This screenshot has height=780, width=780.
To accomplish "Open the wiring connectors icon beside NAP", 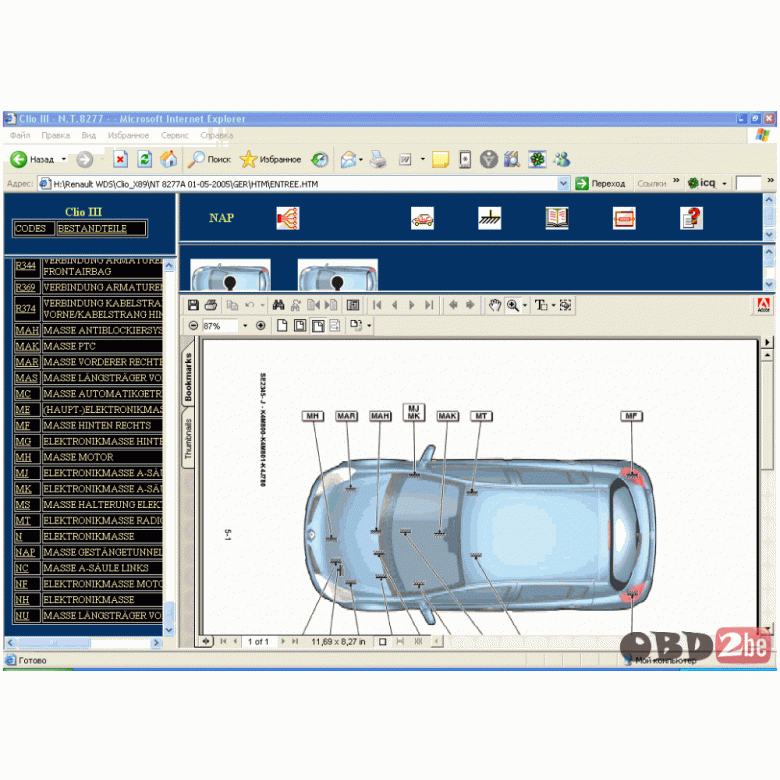I will 288,218.
